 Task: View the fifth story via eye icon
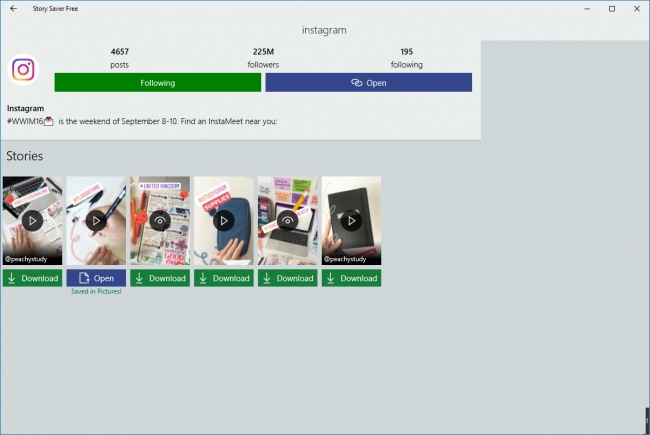click(x=288, y=221)
